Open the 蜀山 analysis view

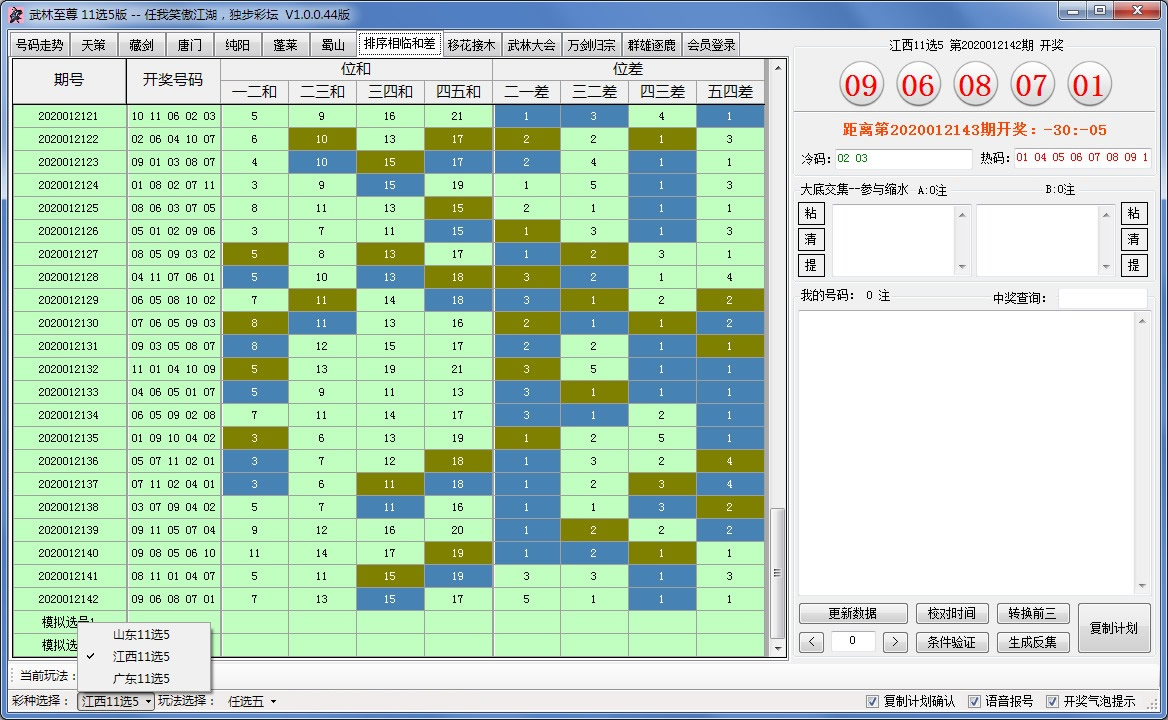point(330,44)
